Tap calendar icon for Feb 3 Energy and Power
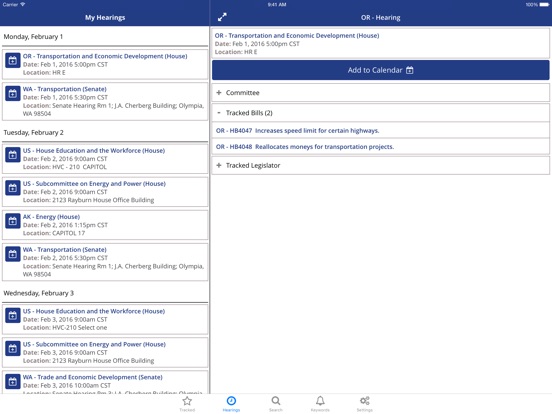Screen dimensions: 552x414 [x=13, y=349]
